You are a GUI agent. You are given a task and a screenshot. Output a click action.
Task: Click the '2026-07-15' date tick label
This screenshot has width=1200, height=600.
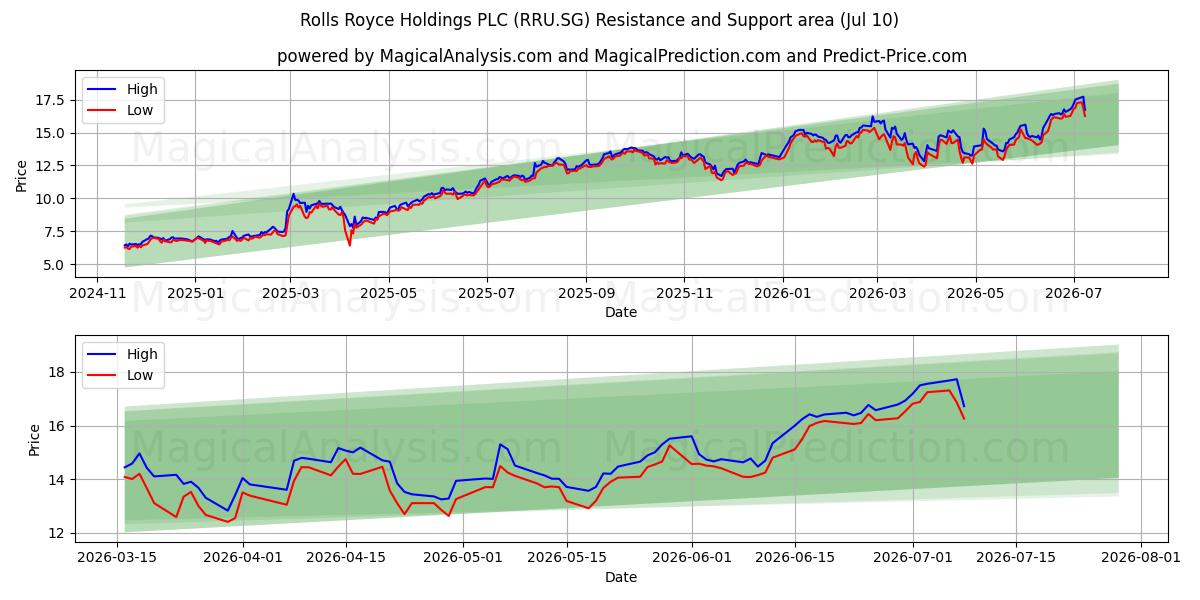point(1016,559)
